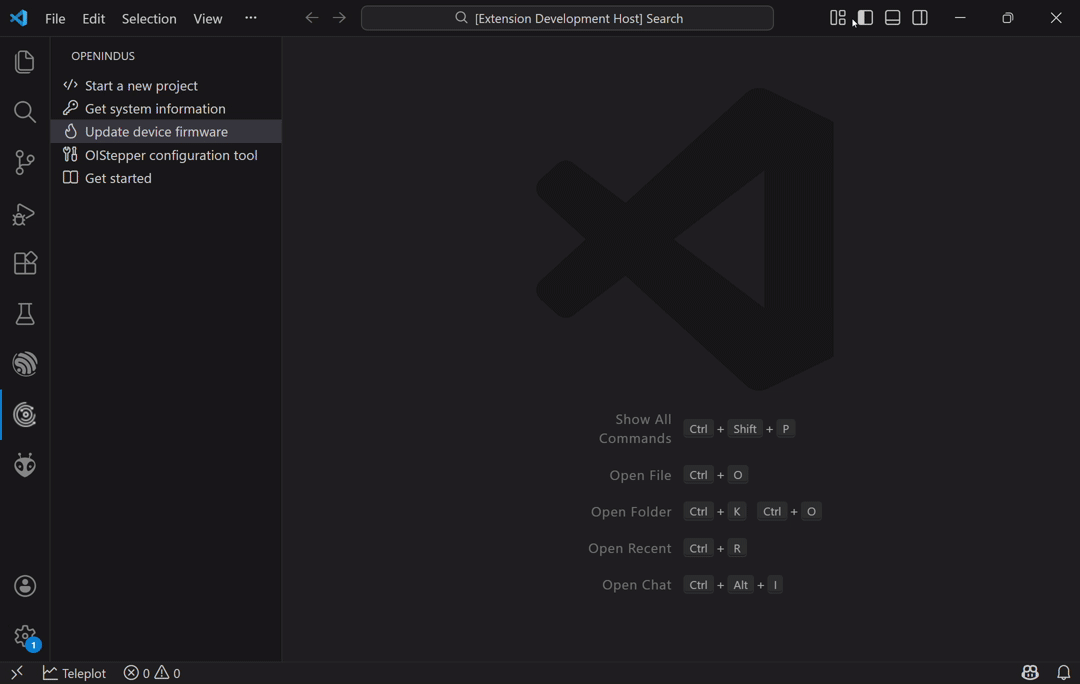This screenshot has width=1080, height=684.
Task: Open the Source Control view
Action: click(x=25, y=162)
